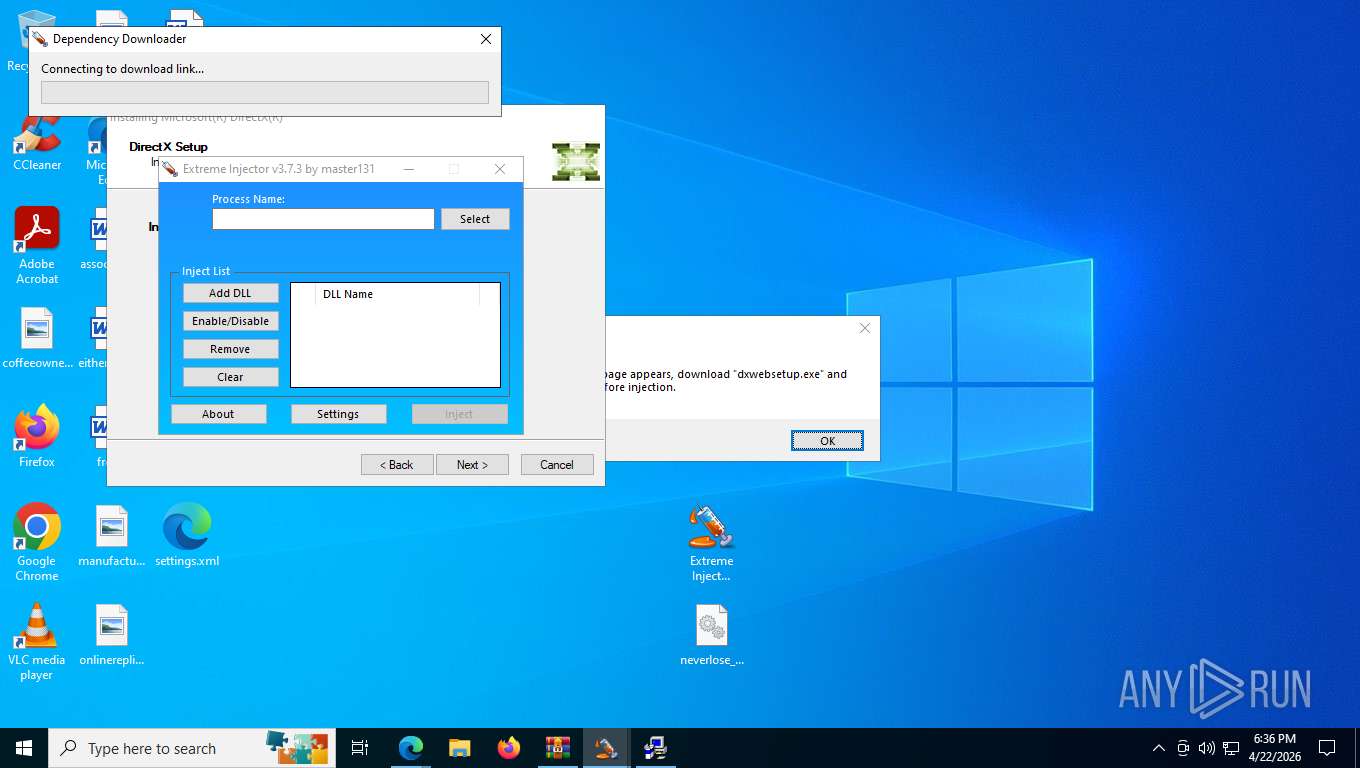Select the manufactu image file icon

pyautogui.click(x=112, y=537)
